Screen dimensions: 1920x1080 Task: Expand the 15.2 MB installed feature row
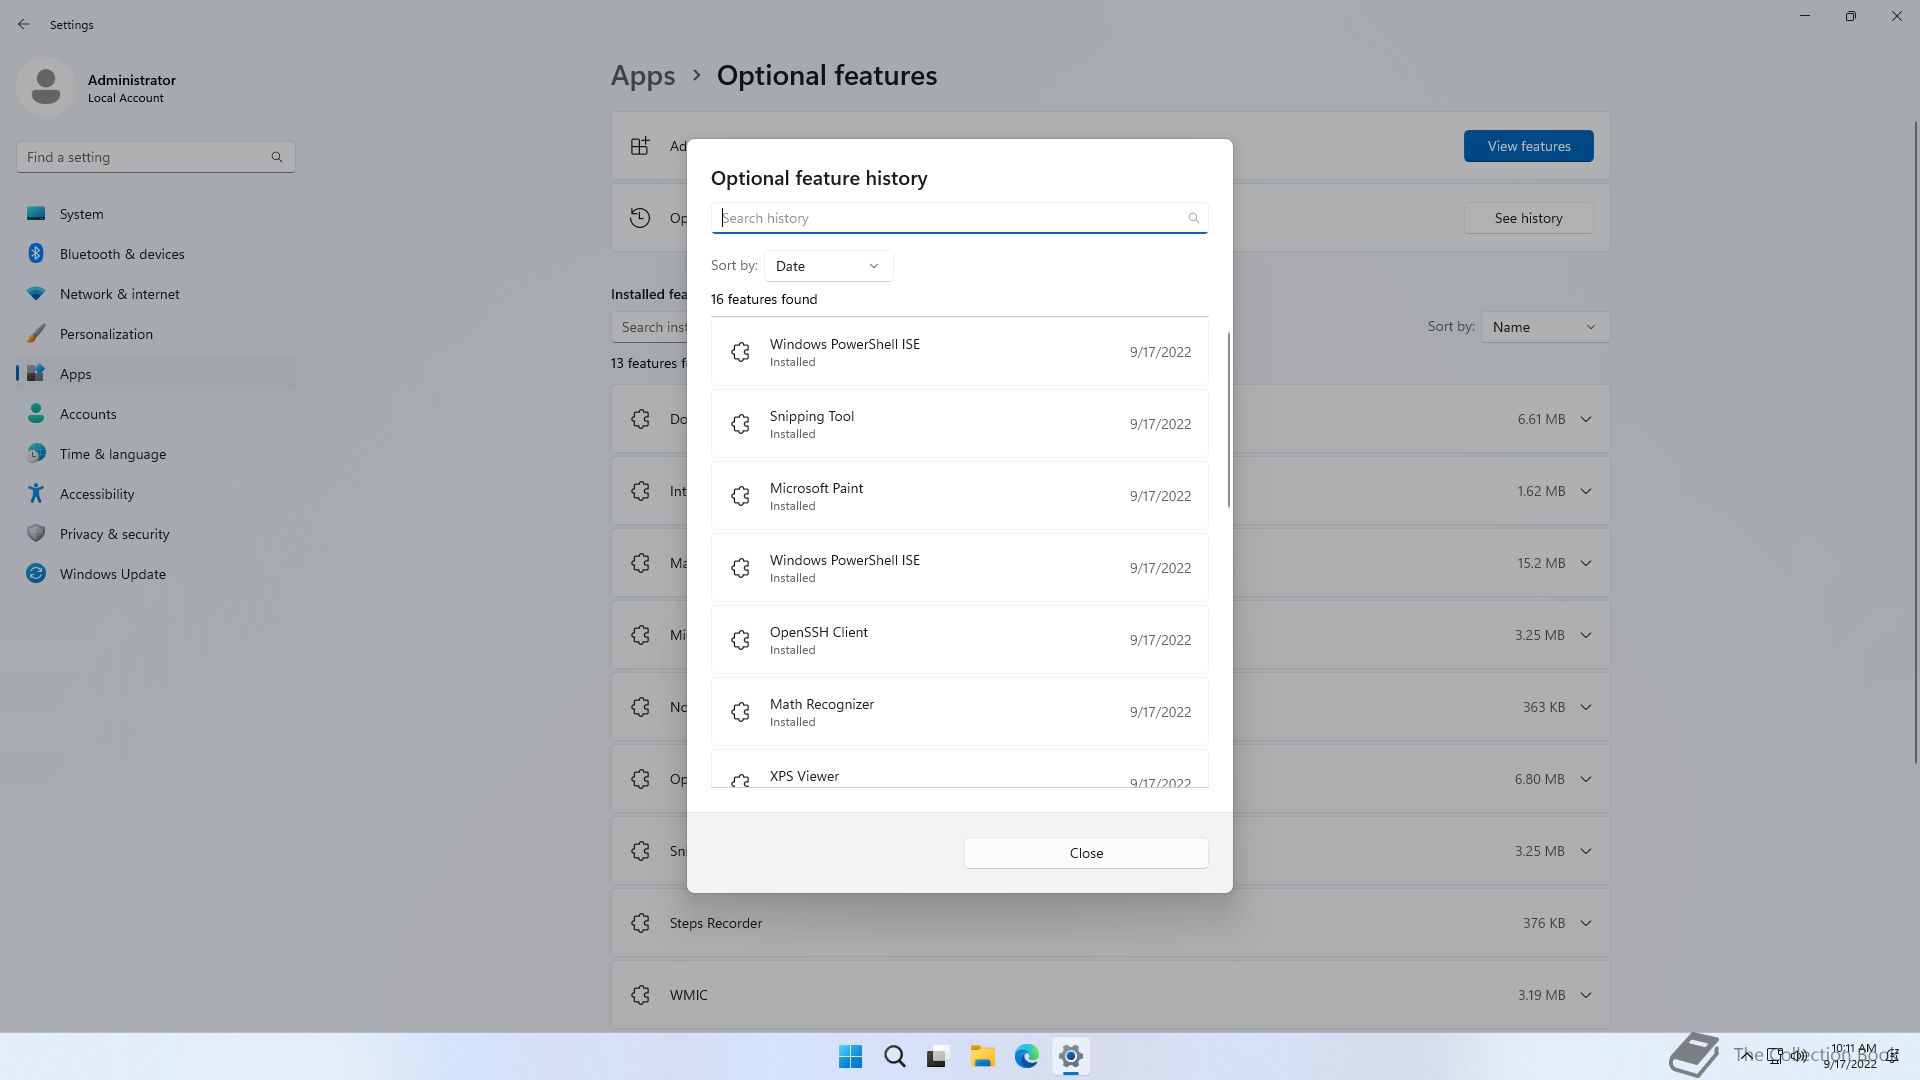[1586, 563]
